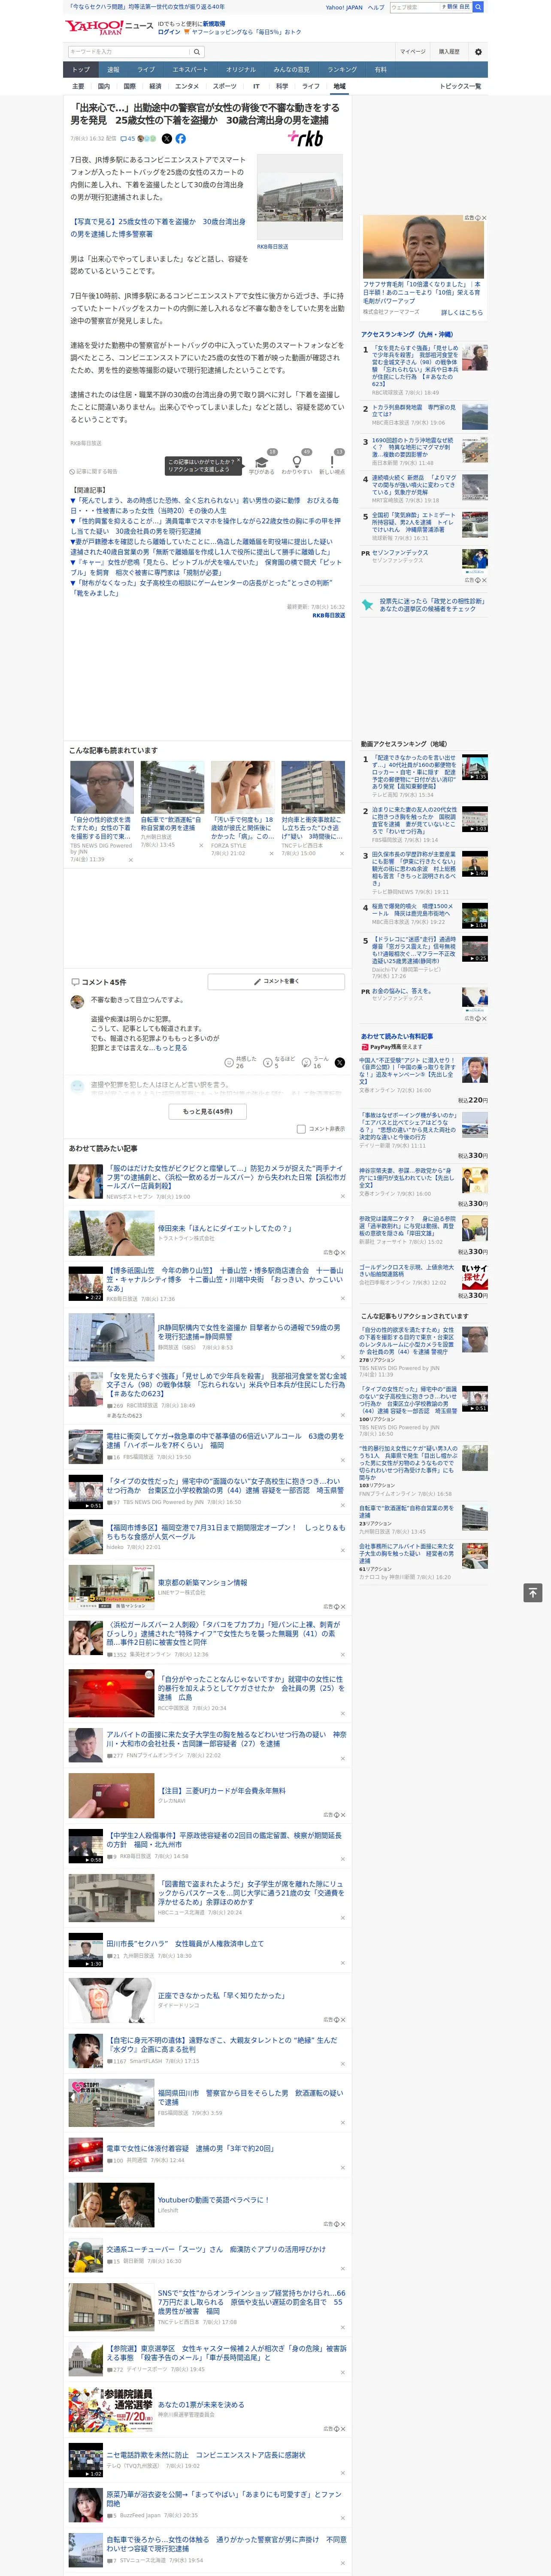
Task: Click the ログイン link
Action: 169,32
